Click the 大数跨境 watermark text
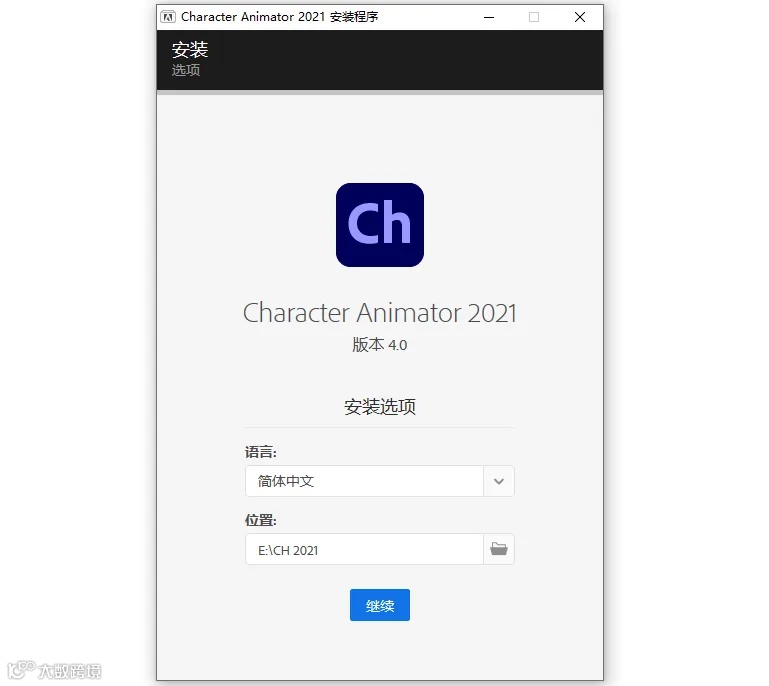Screen dimensions: 769x686 [x=70, y=671]
